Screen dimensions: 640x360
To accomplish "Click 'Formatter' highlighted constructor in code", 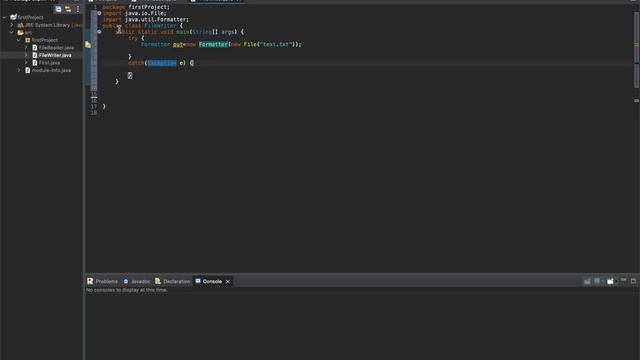I will click(213, 44).
